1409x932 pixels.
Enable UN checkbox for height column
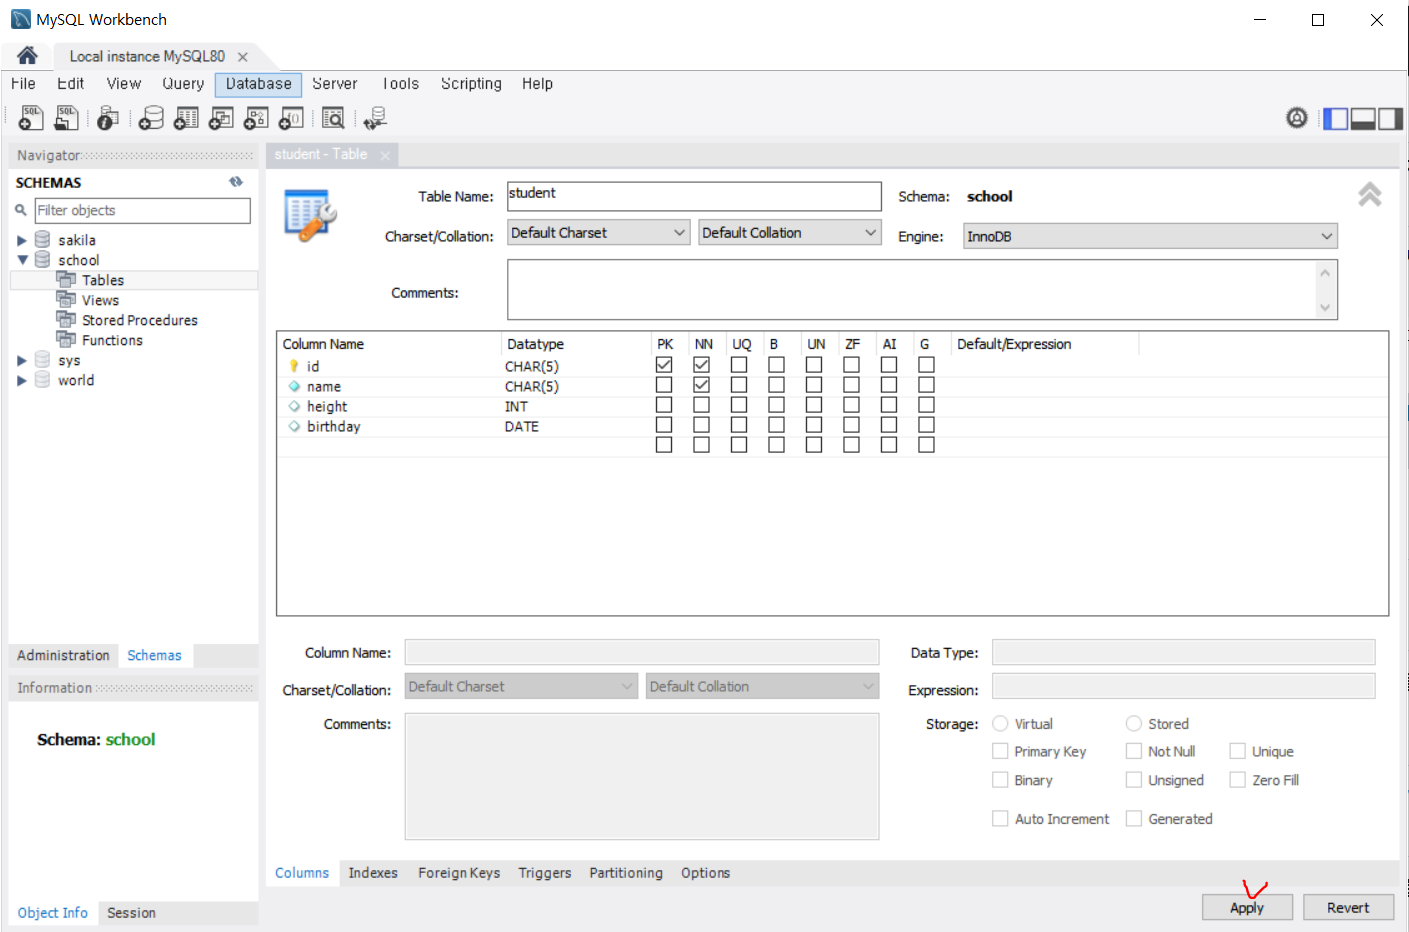[814, 405]
